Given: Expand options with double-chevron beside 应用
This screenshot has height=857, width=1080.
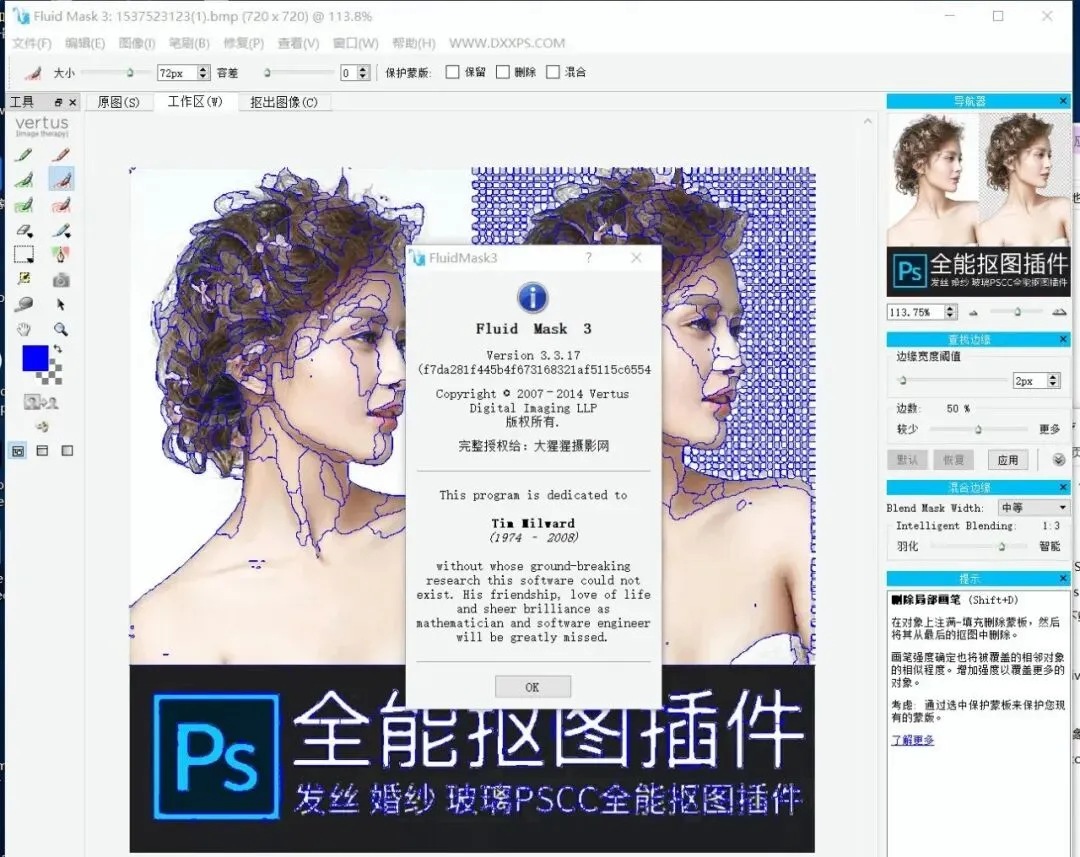Looking at the screenshot, I should point(1059,460).
